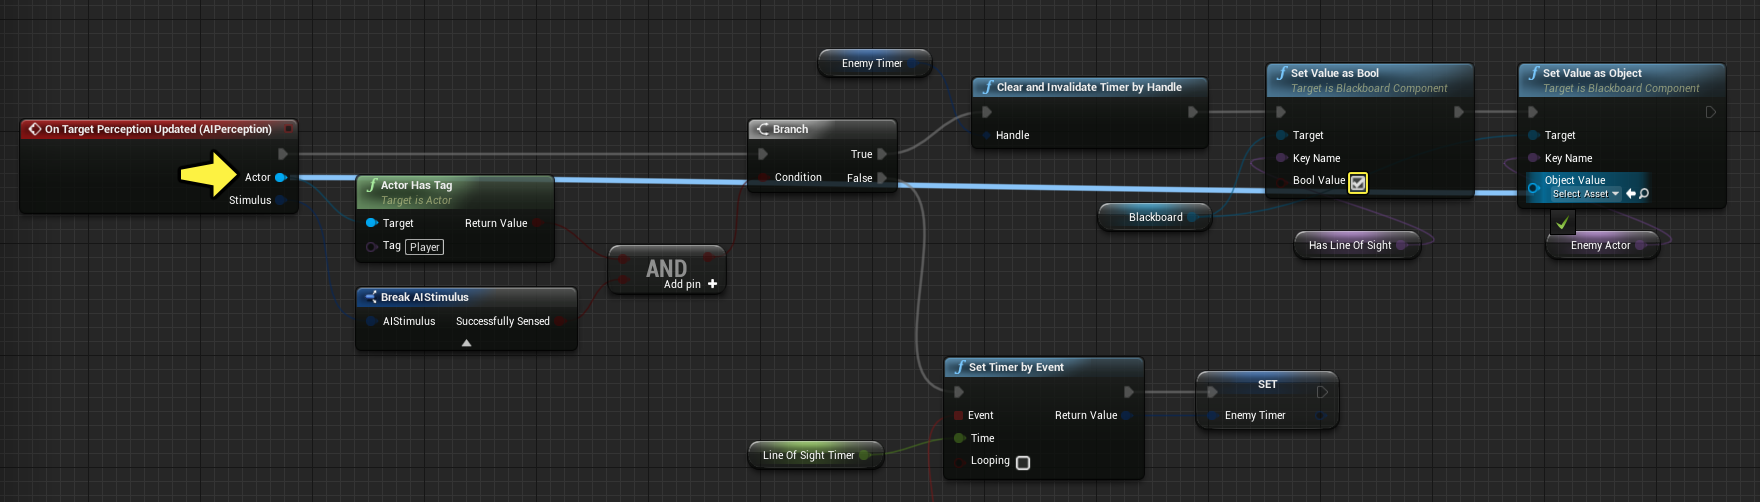1760x502 pixels.
Task: Click Add pin on the AND node
Action: (x=690, y=284)
